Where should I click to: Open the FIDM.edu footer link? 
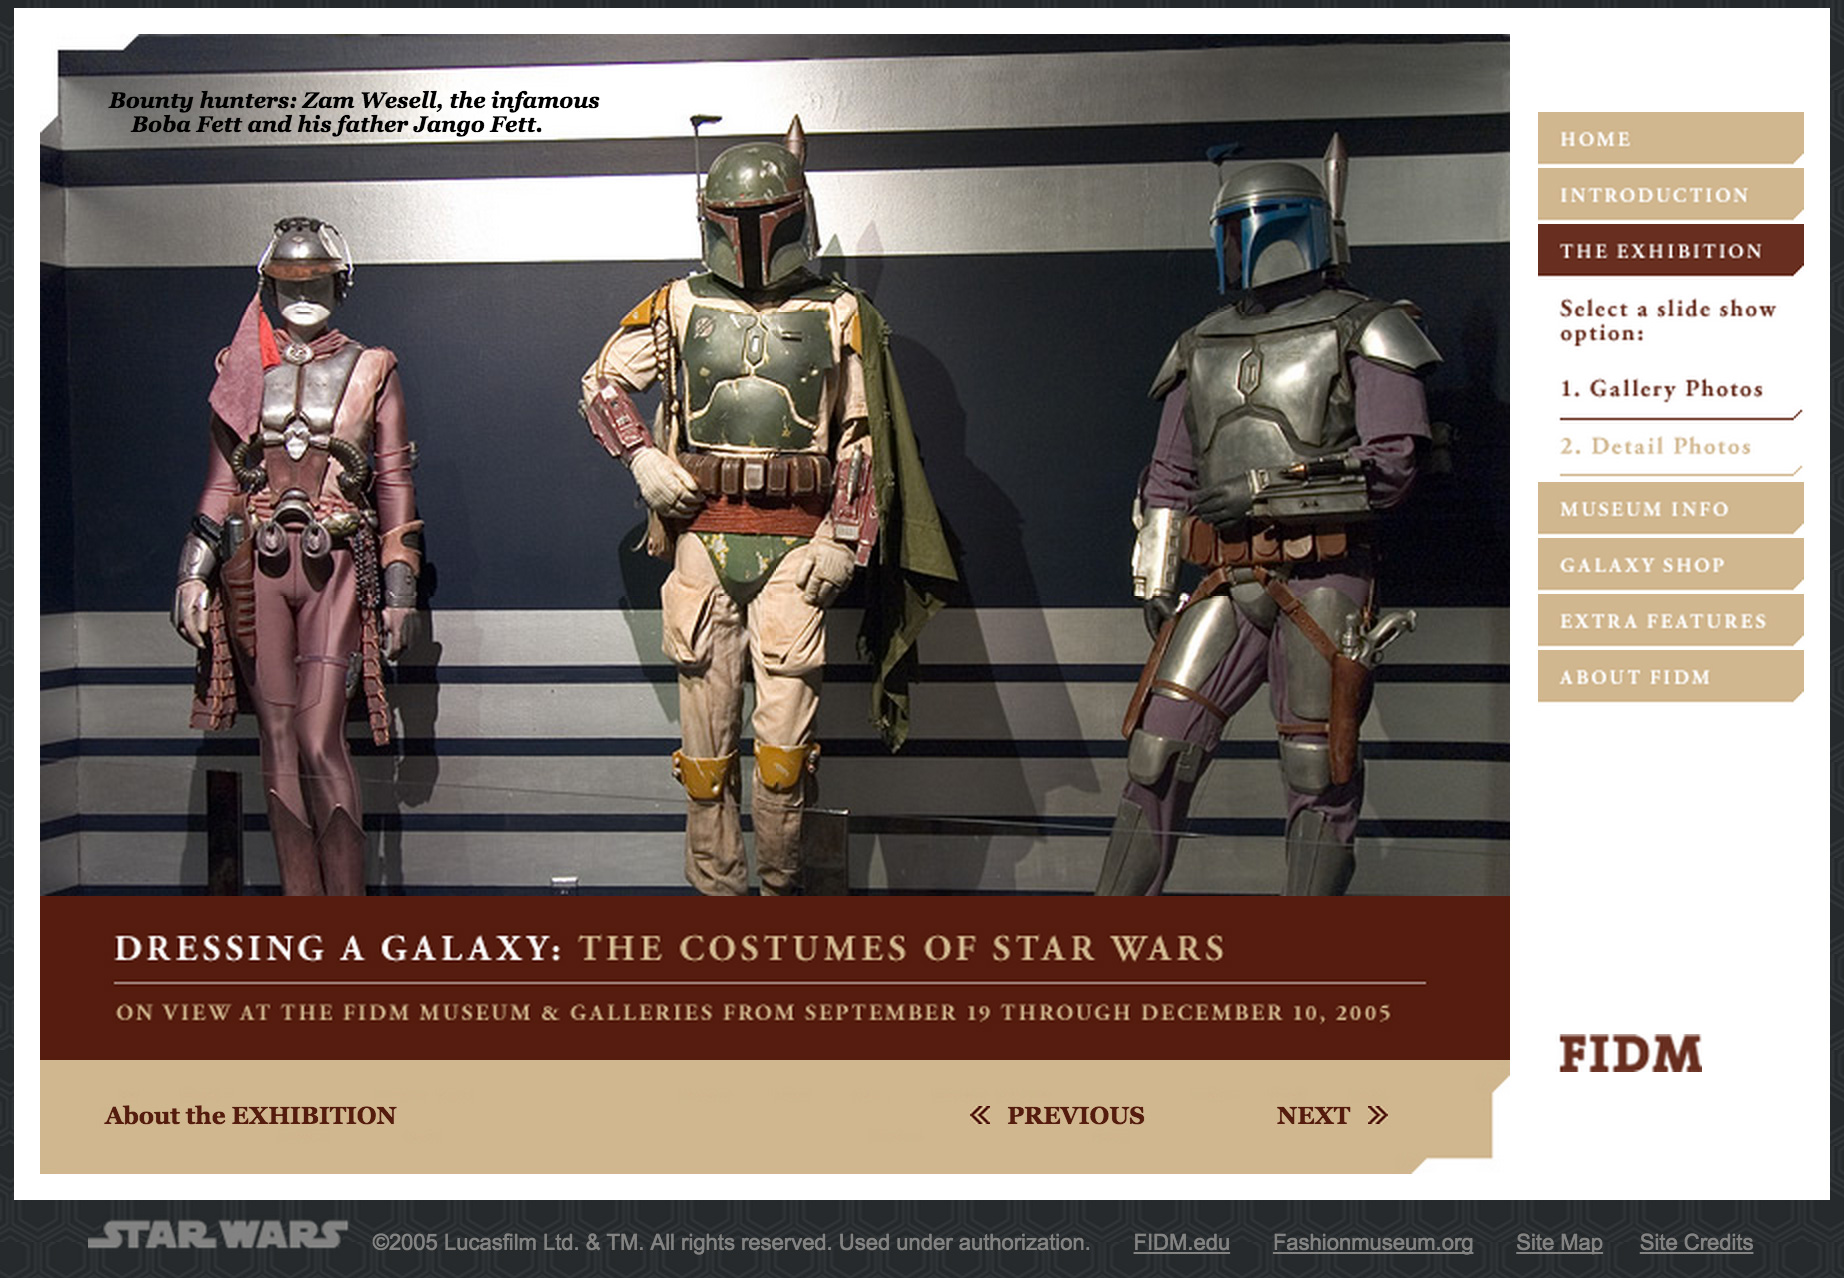[x=1181, y=1242]
